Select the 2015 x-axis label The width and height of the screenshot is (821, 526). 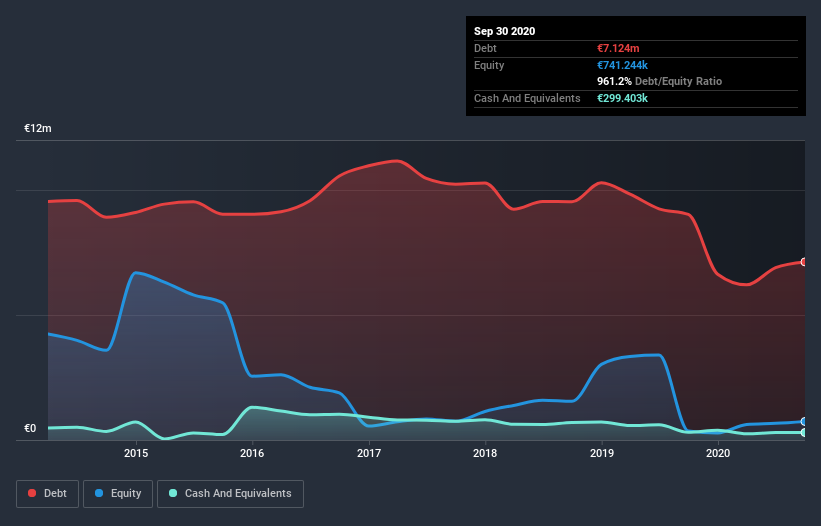pos(136,453)
